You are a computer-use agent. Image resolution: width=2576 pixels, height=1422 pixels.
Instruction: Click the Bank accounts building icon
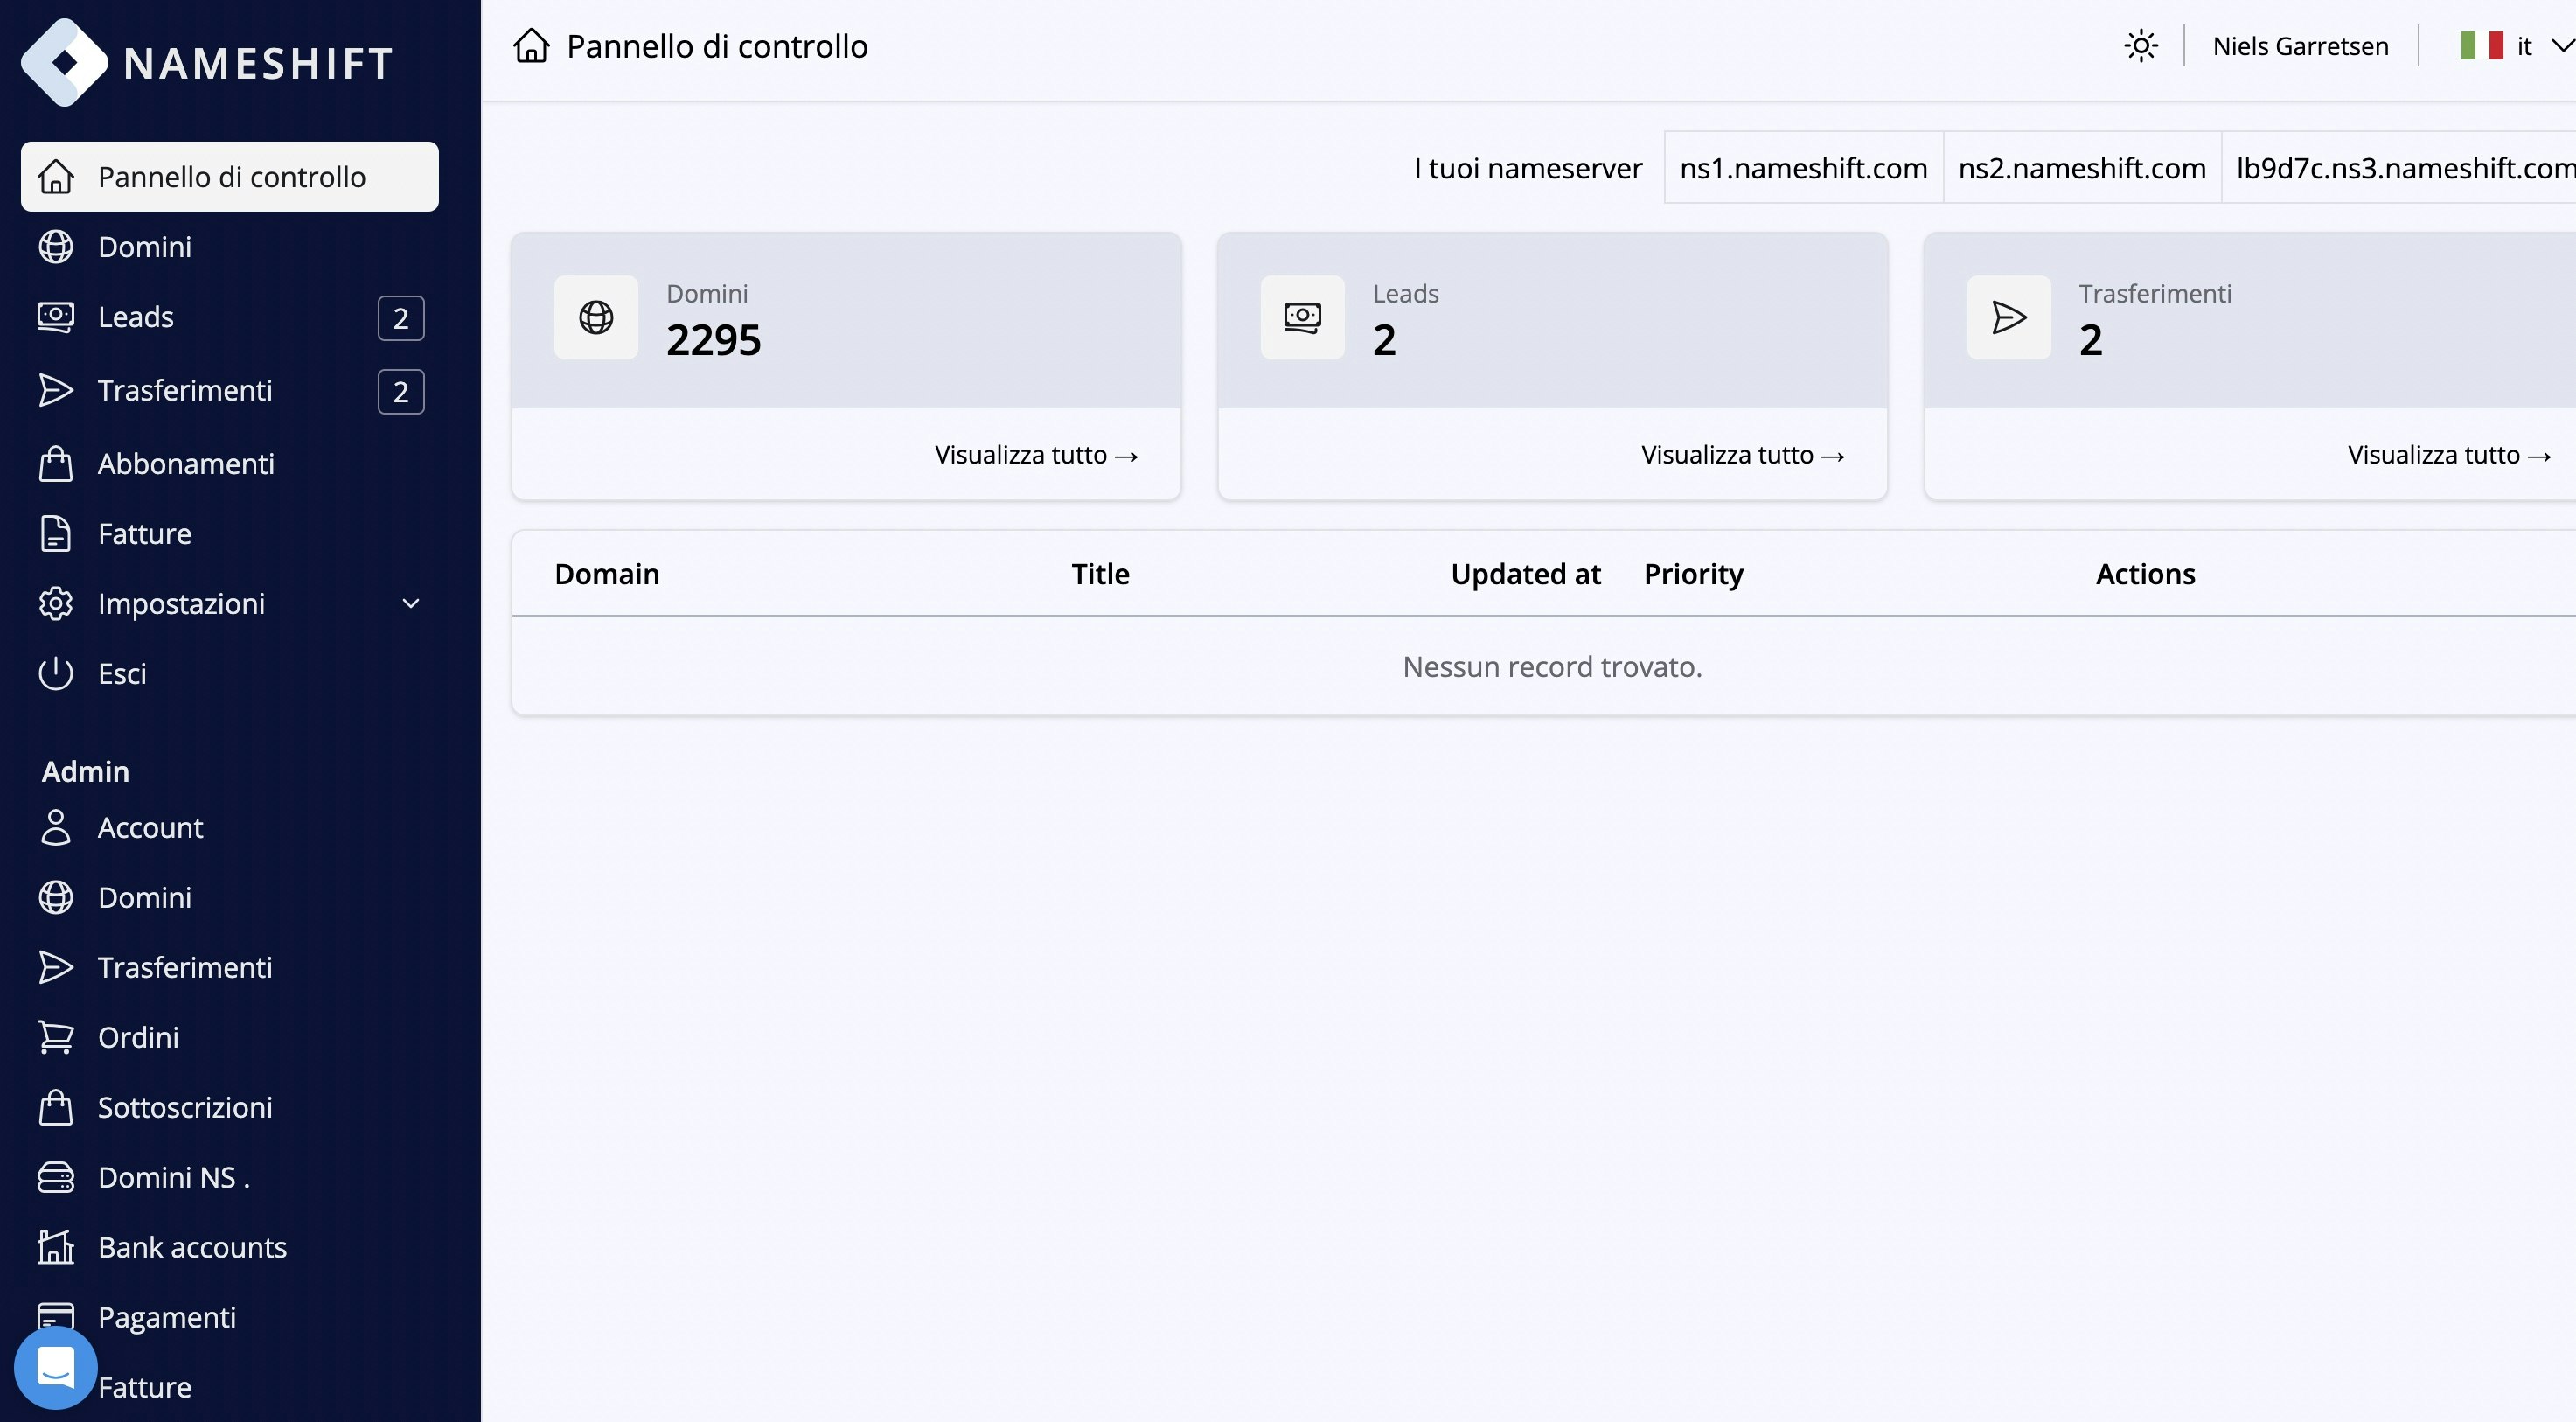pos(56,1247)
